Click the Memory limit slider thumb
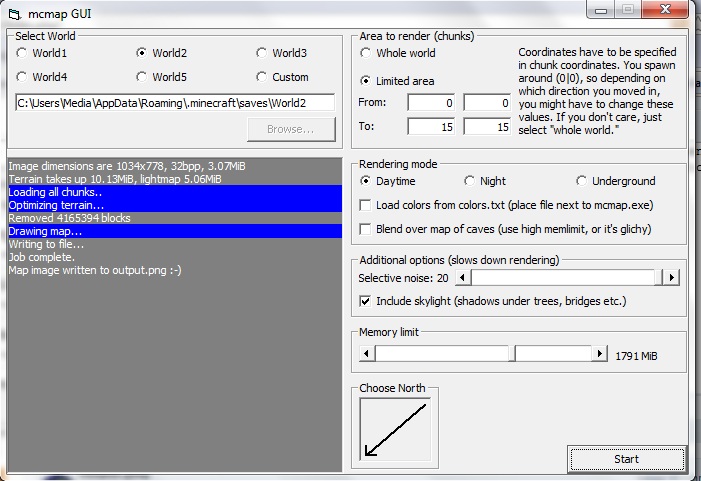Screen dimensions: 701x481 pyautogui.click(x=512, y=354)
